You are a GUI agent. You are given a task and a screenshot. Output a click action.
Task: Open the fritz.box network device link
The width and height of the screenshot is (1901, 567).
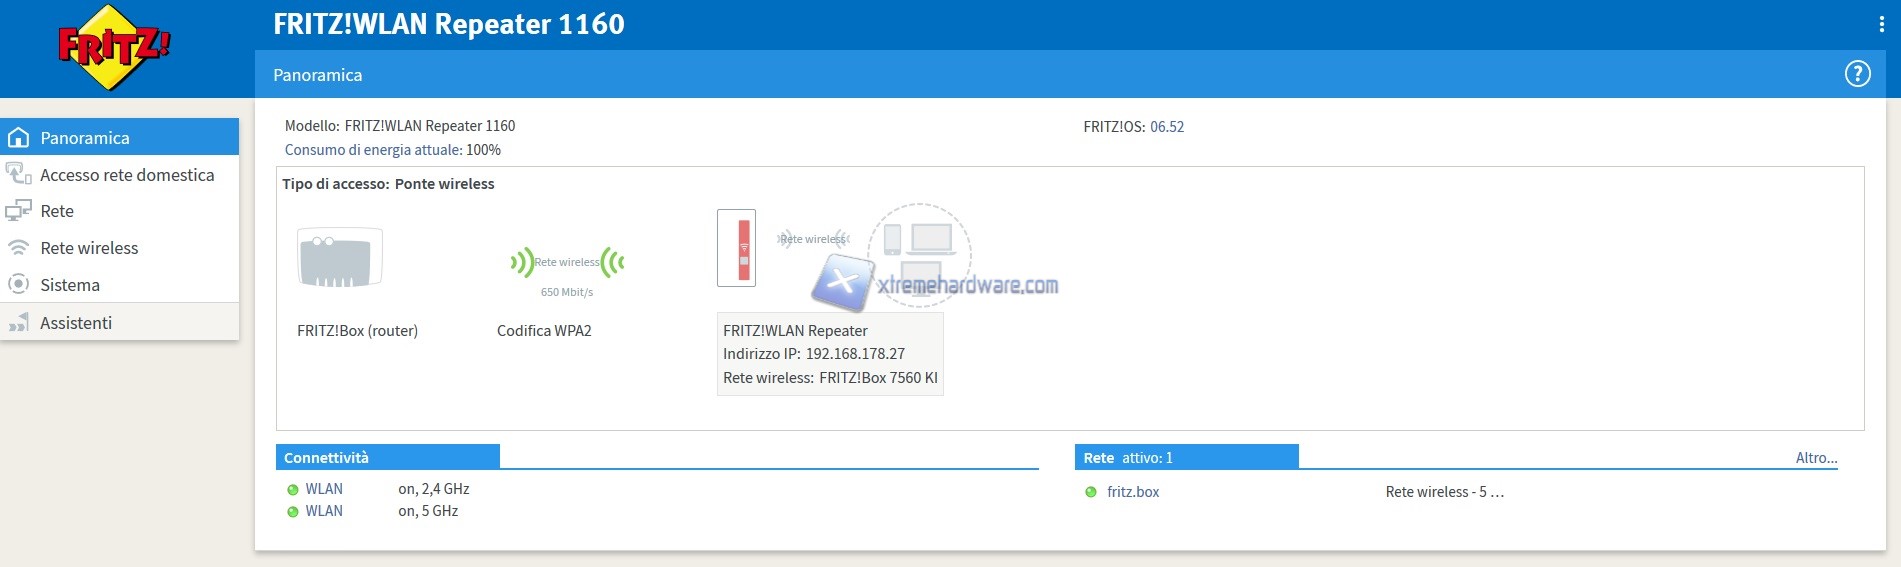[x=1133, y=492]
